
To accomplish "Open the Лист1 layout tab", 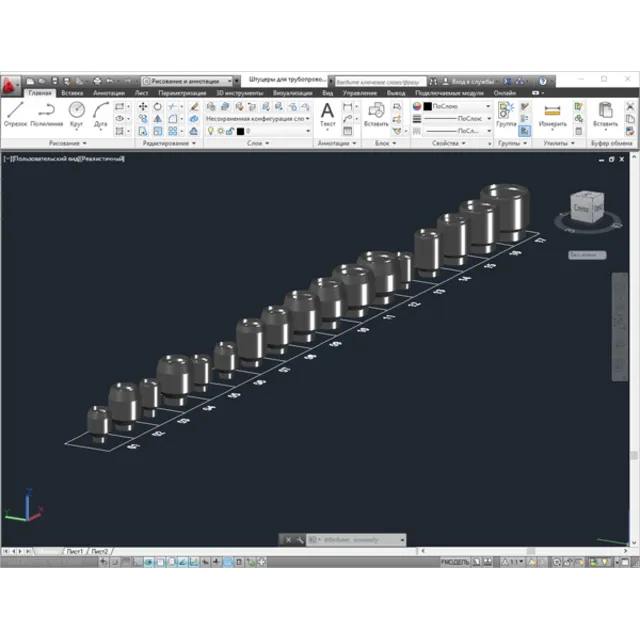I will (75, 551).
